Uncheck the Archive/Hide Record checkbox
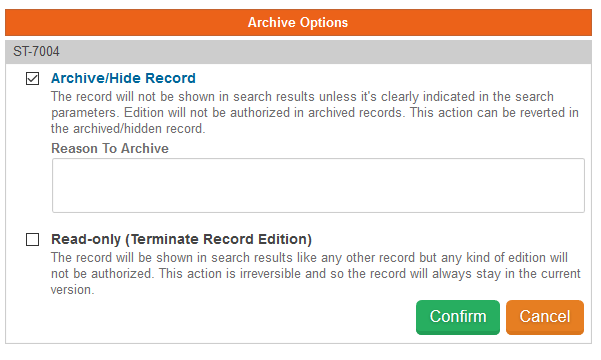Image resolution: width=601 pixels, height=360 pixels. [33, 79]
